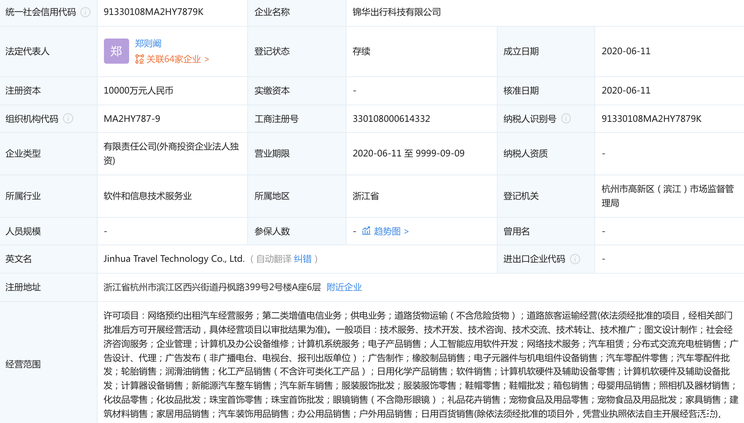Click the 工商注册号 label cell
This screenshot has width=744, height=423.
click(297, 119)
